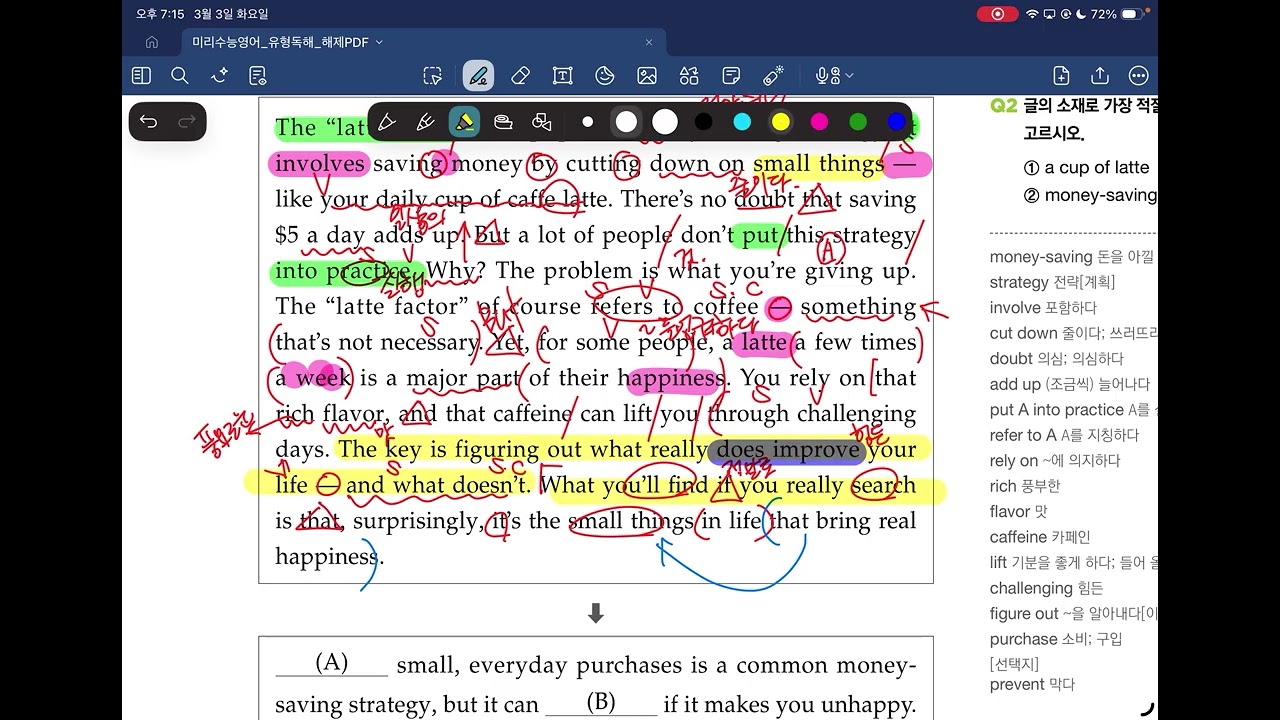This screenshot has width=1280, height=720.
Task: Pick the black color swatch
Action: (704, 122)
